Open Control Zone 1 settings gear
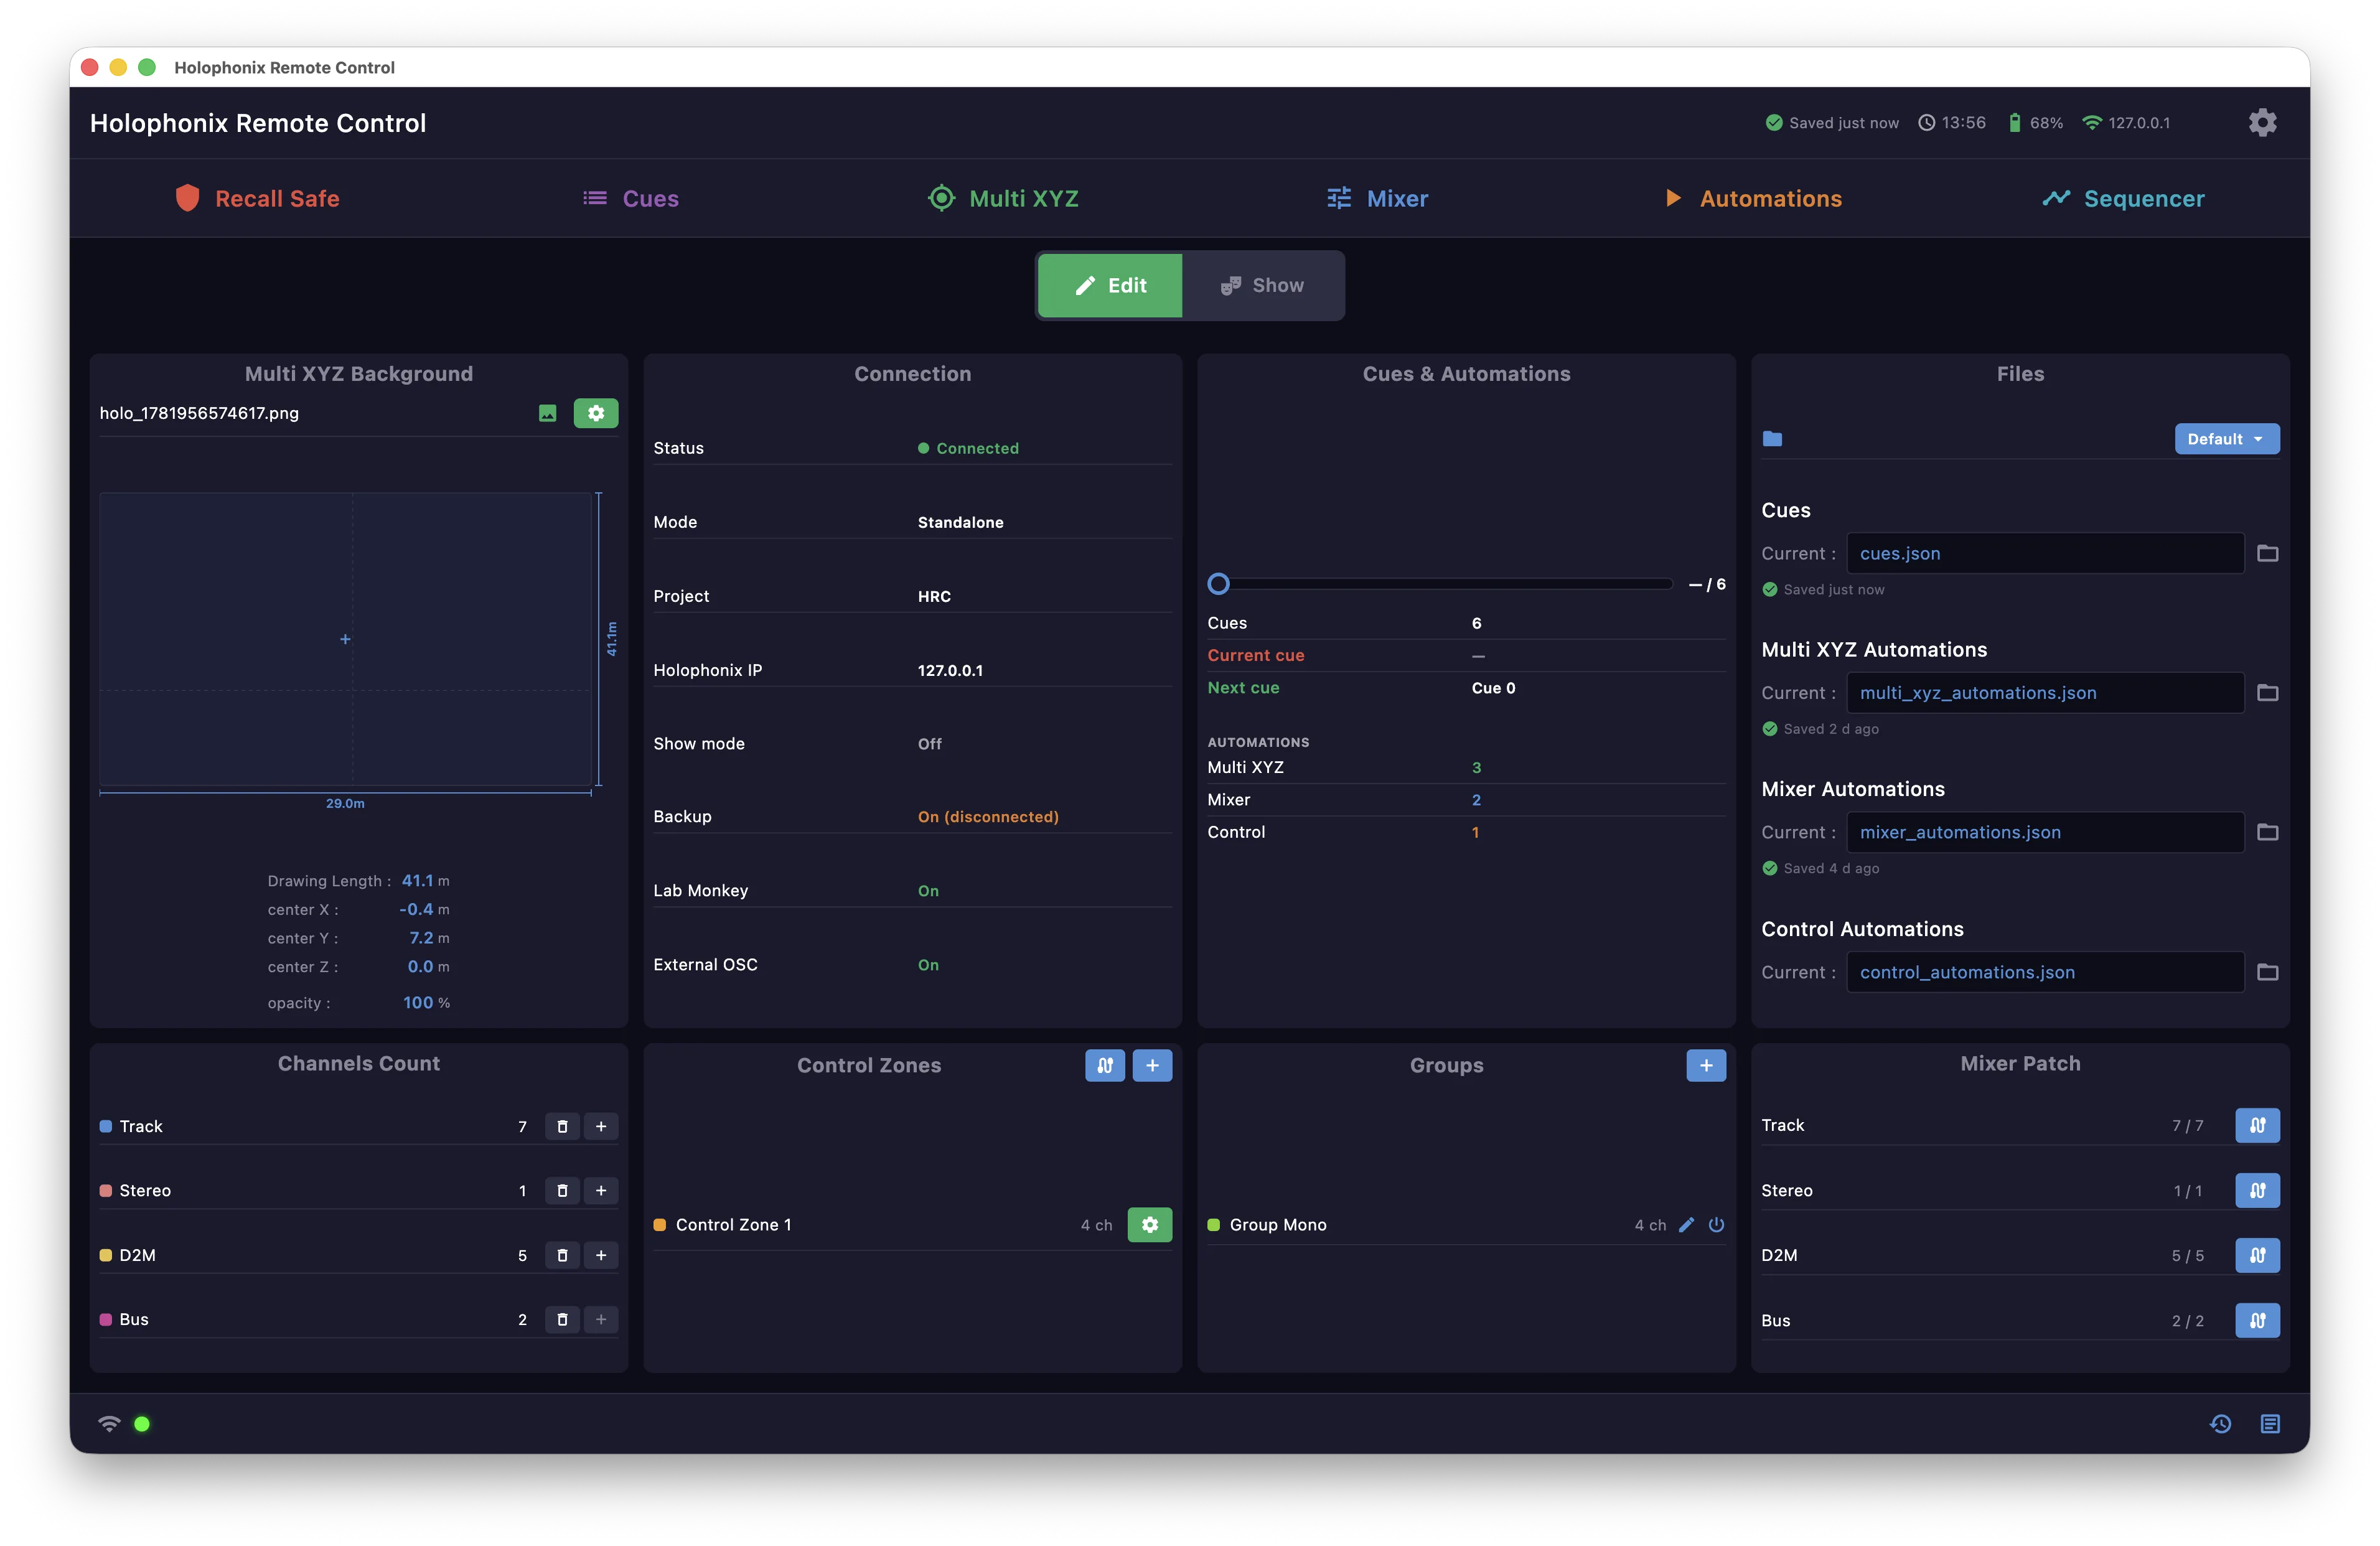Image resolution: width=2380 pixels, height=1546 pixels. click(1150, 1224)
